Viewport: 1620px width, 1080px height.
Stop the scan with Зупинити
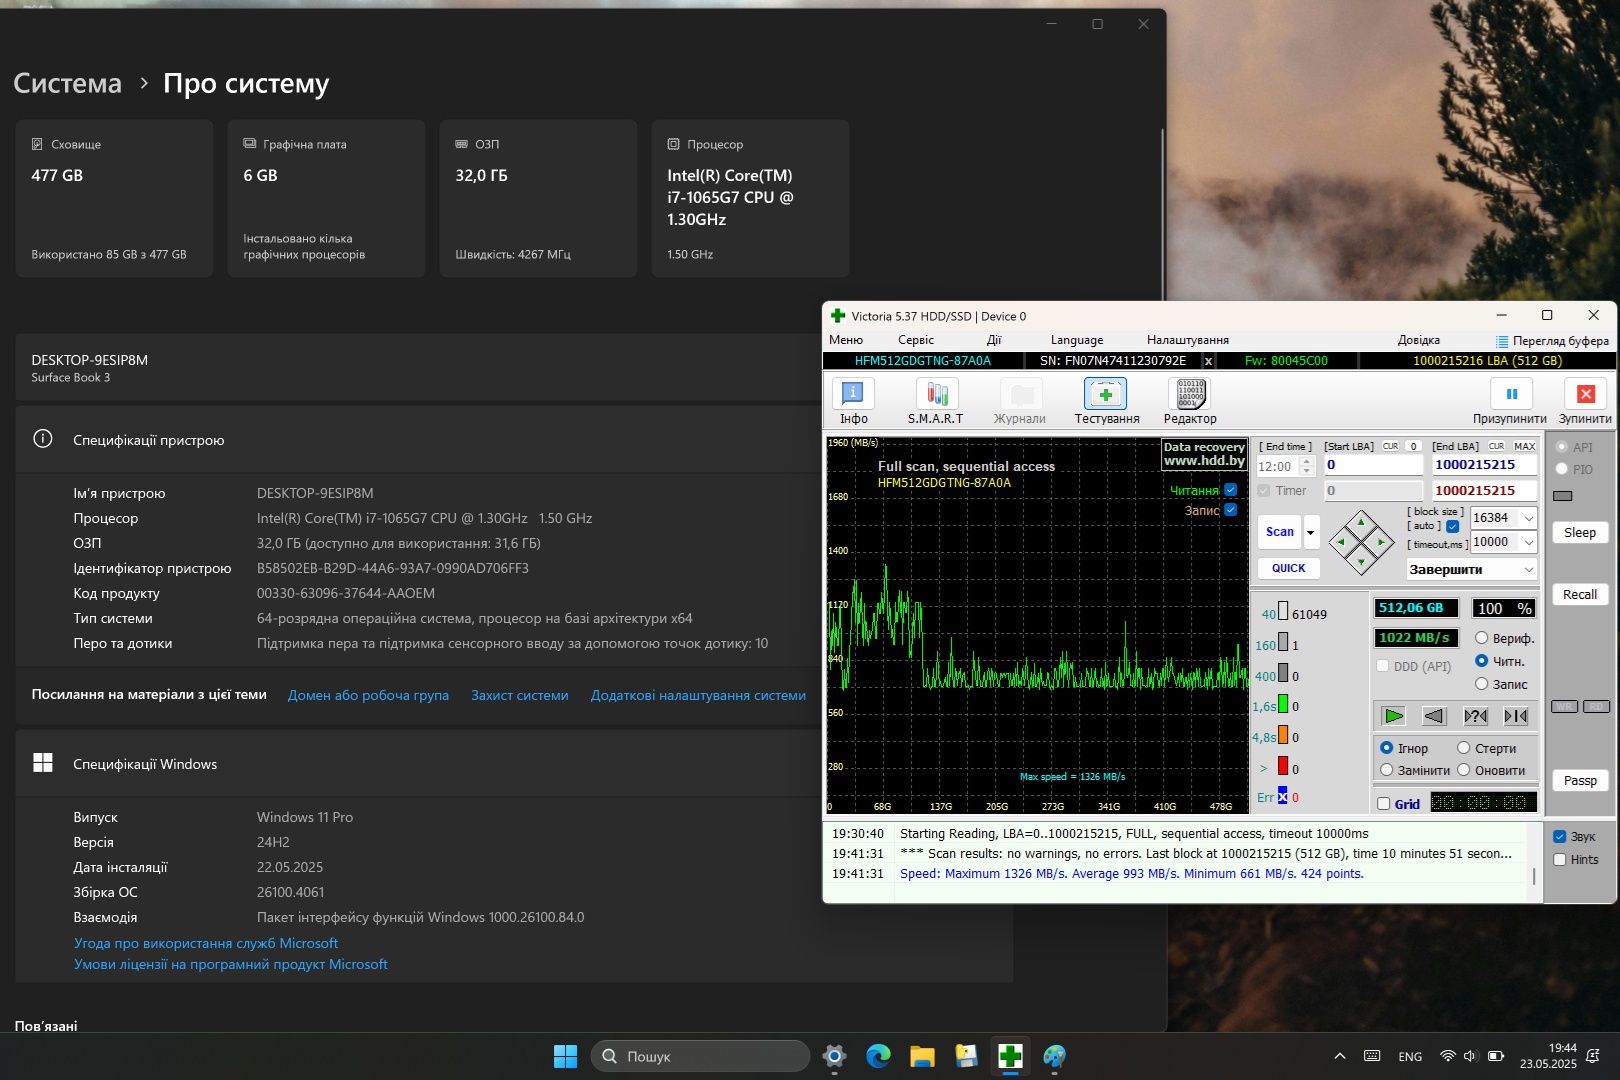tap(1585, 401)
